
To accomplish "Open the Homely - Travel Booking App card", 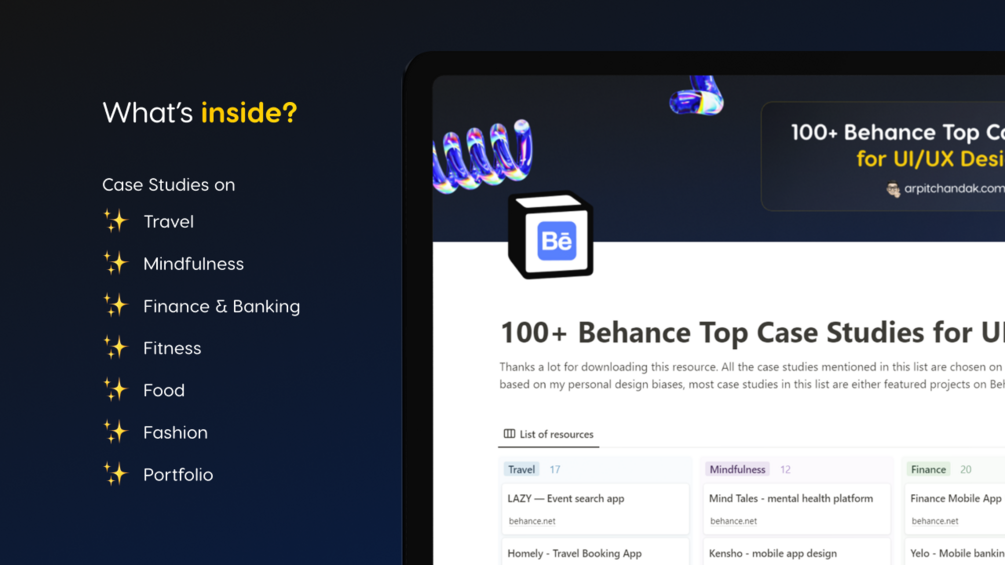I will coord(595,553).
